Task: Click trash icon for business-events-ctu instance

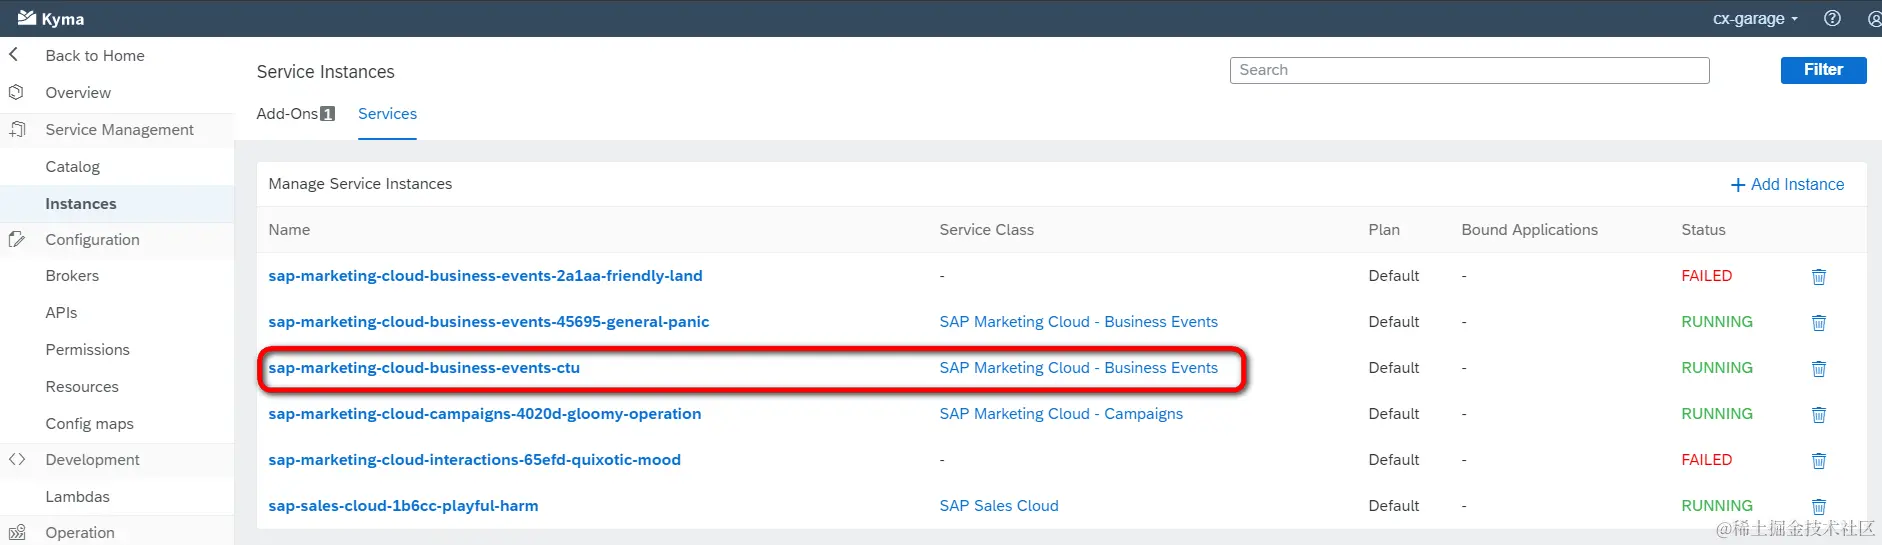Action: click(1819, 369)
